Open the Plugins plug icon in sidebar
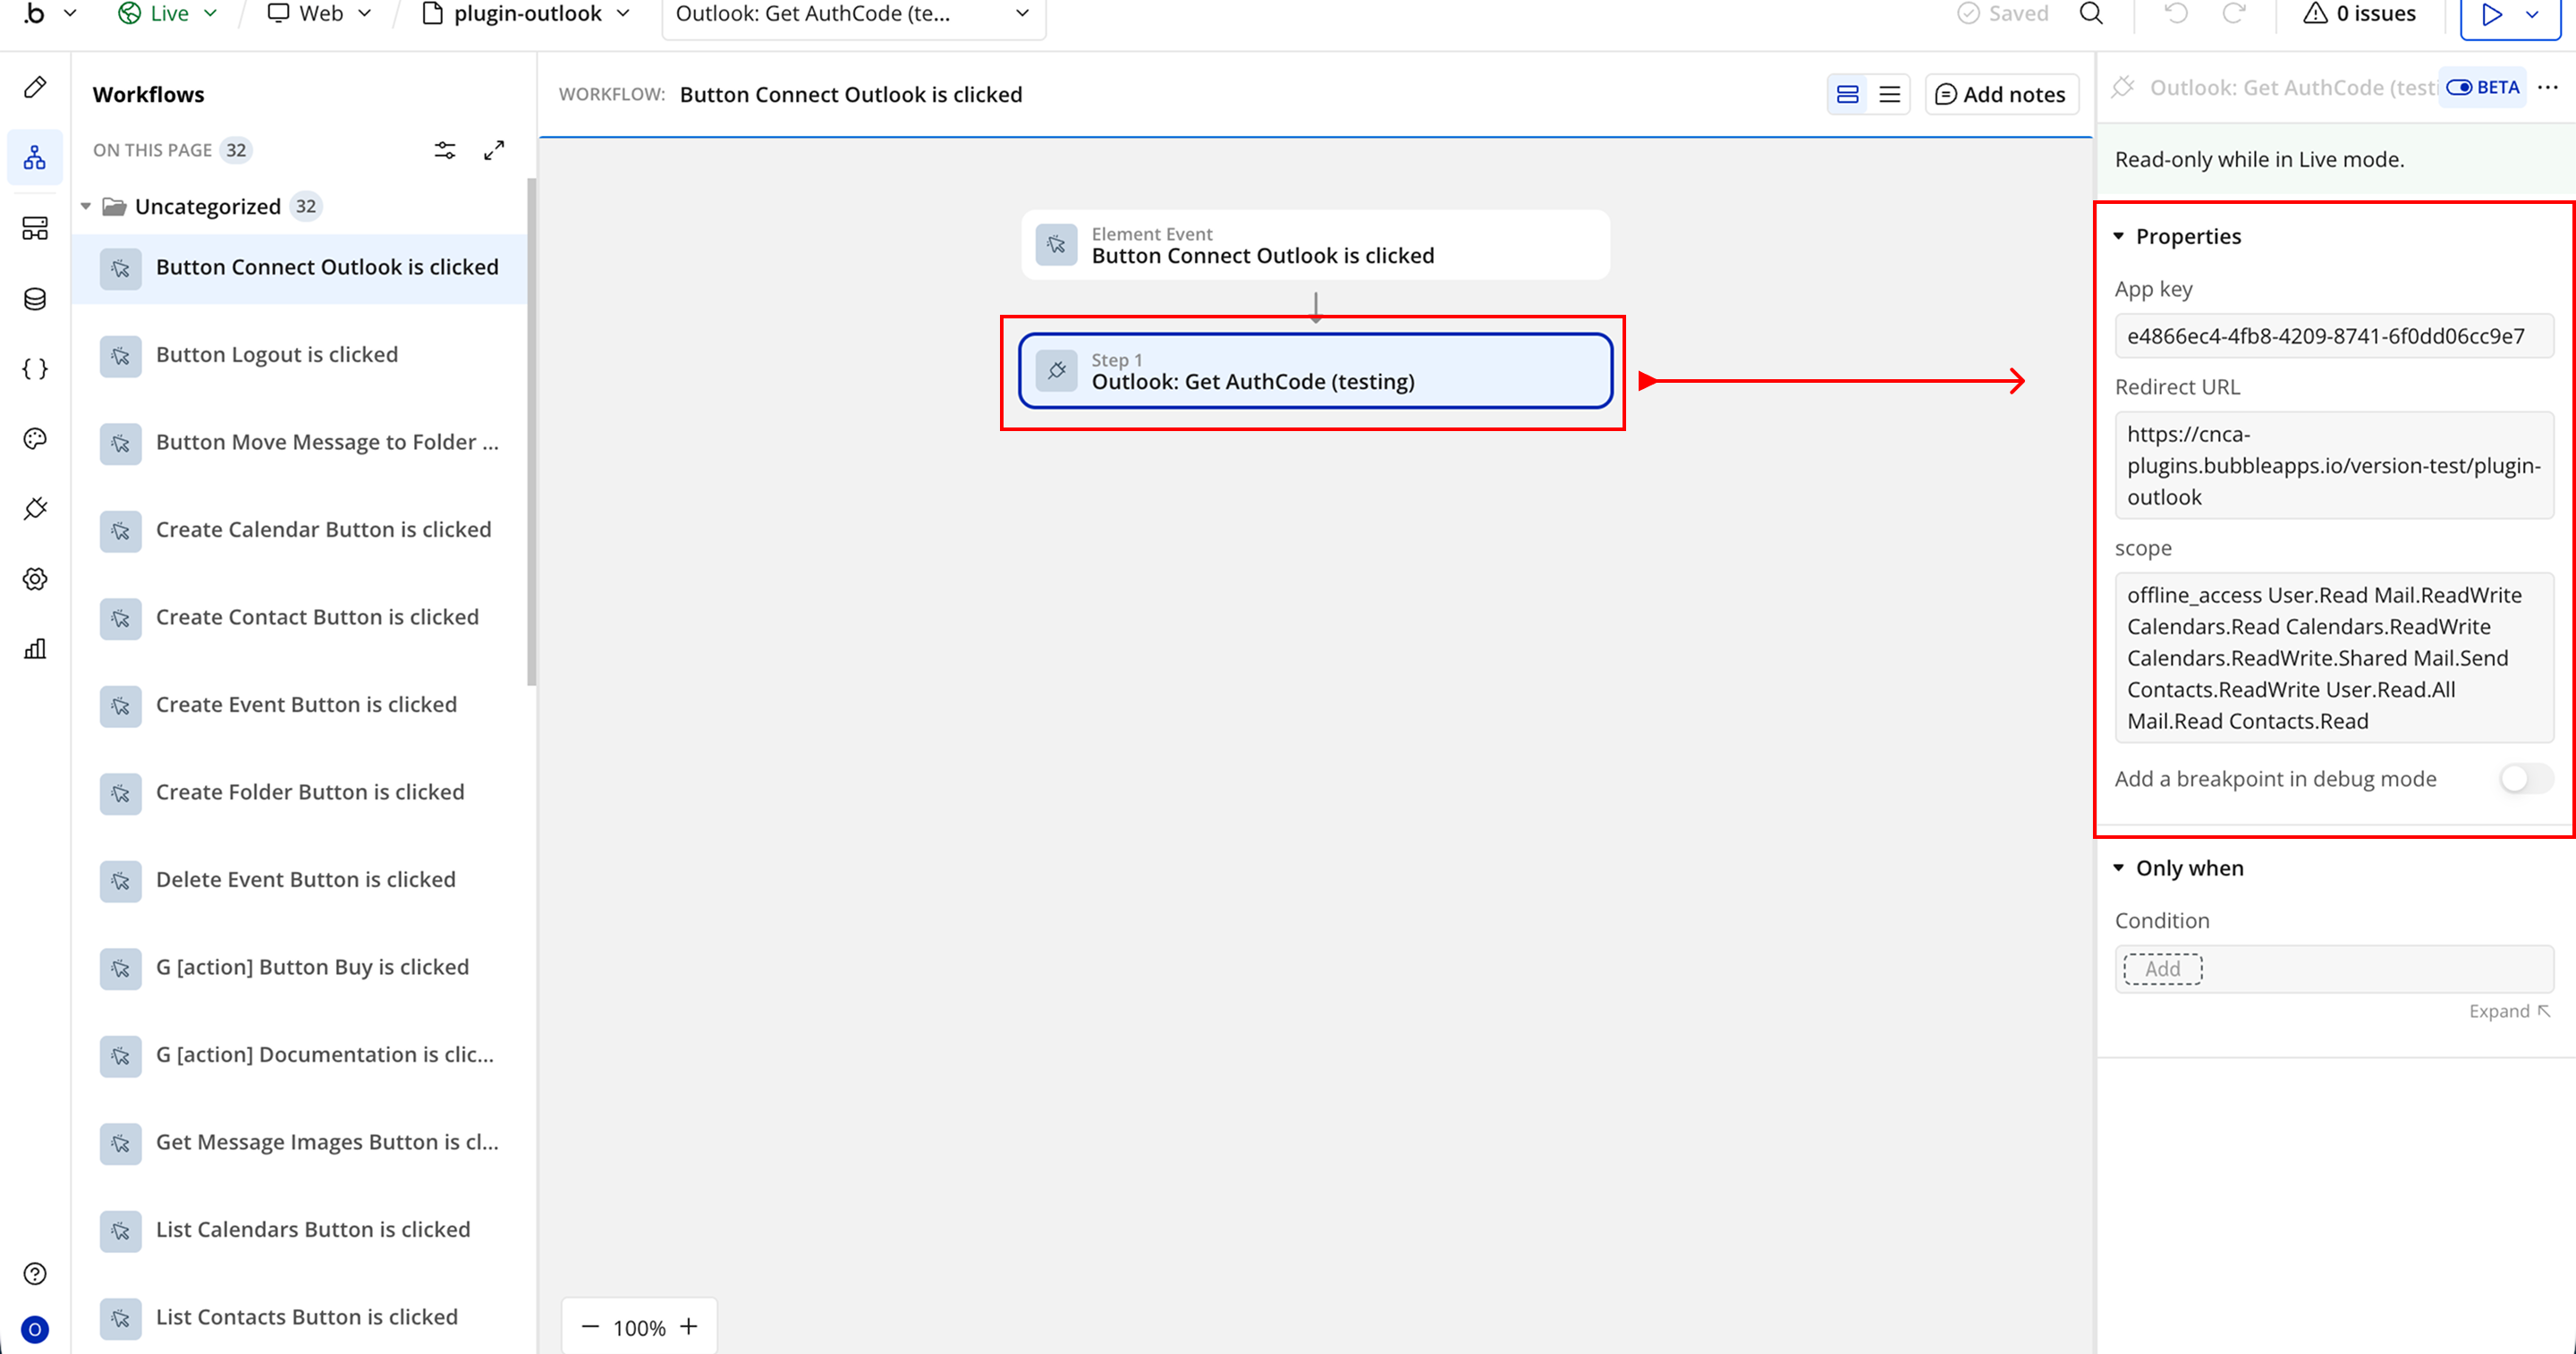The width and height of the screenshot is (2576, 1354). [35, 509]
